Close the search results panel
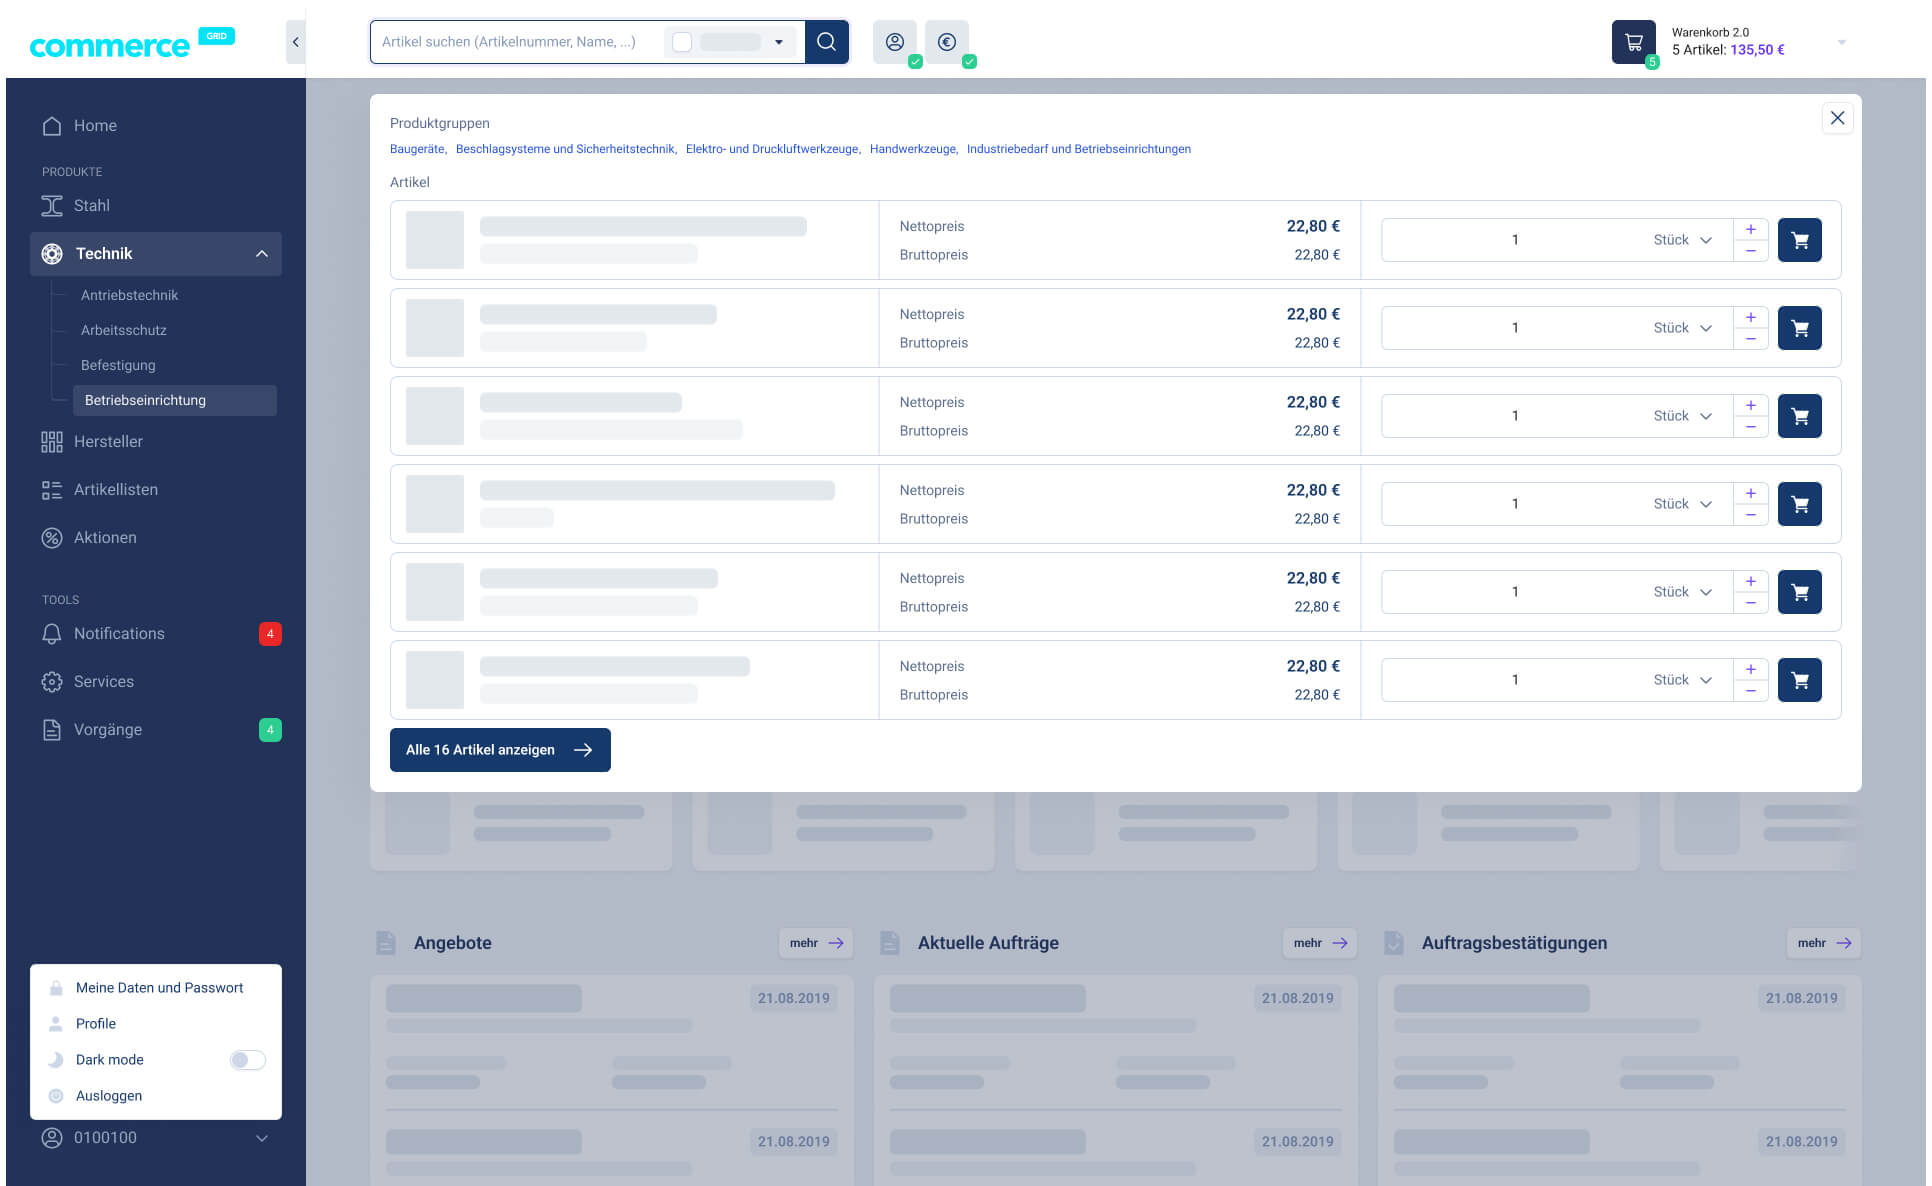1932x1186 pixels. tap(1837, 118)
